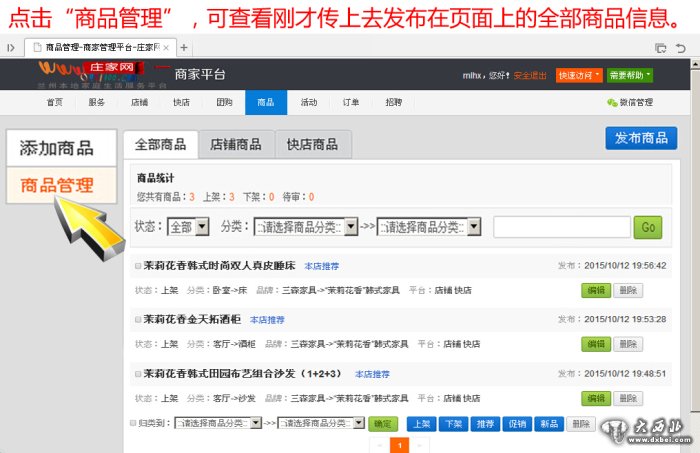The image size is (700, 453).
Task: Select the 茉莉花香金天拓酒柜 product checkbox
Action: [137, 320]
